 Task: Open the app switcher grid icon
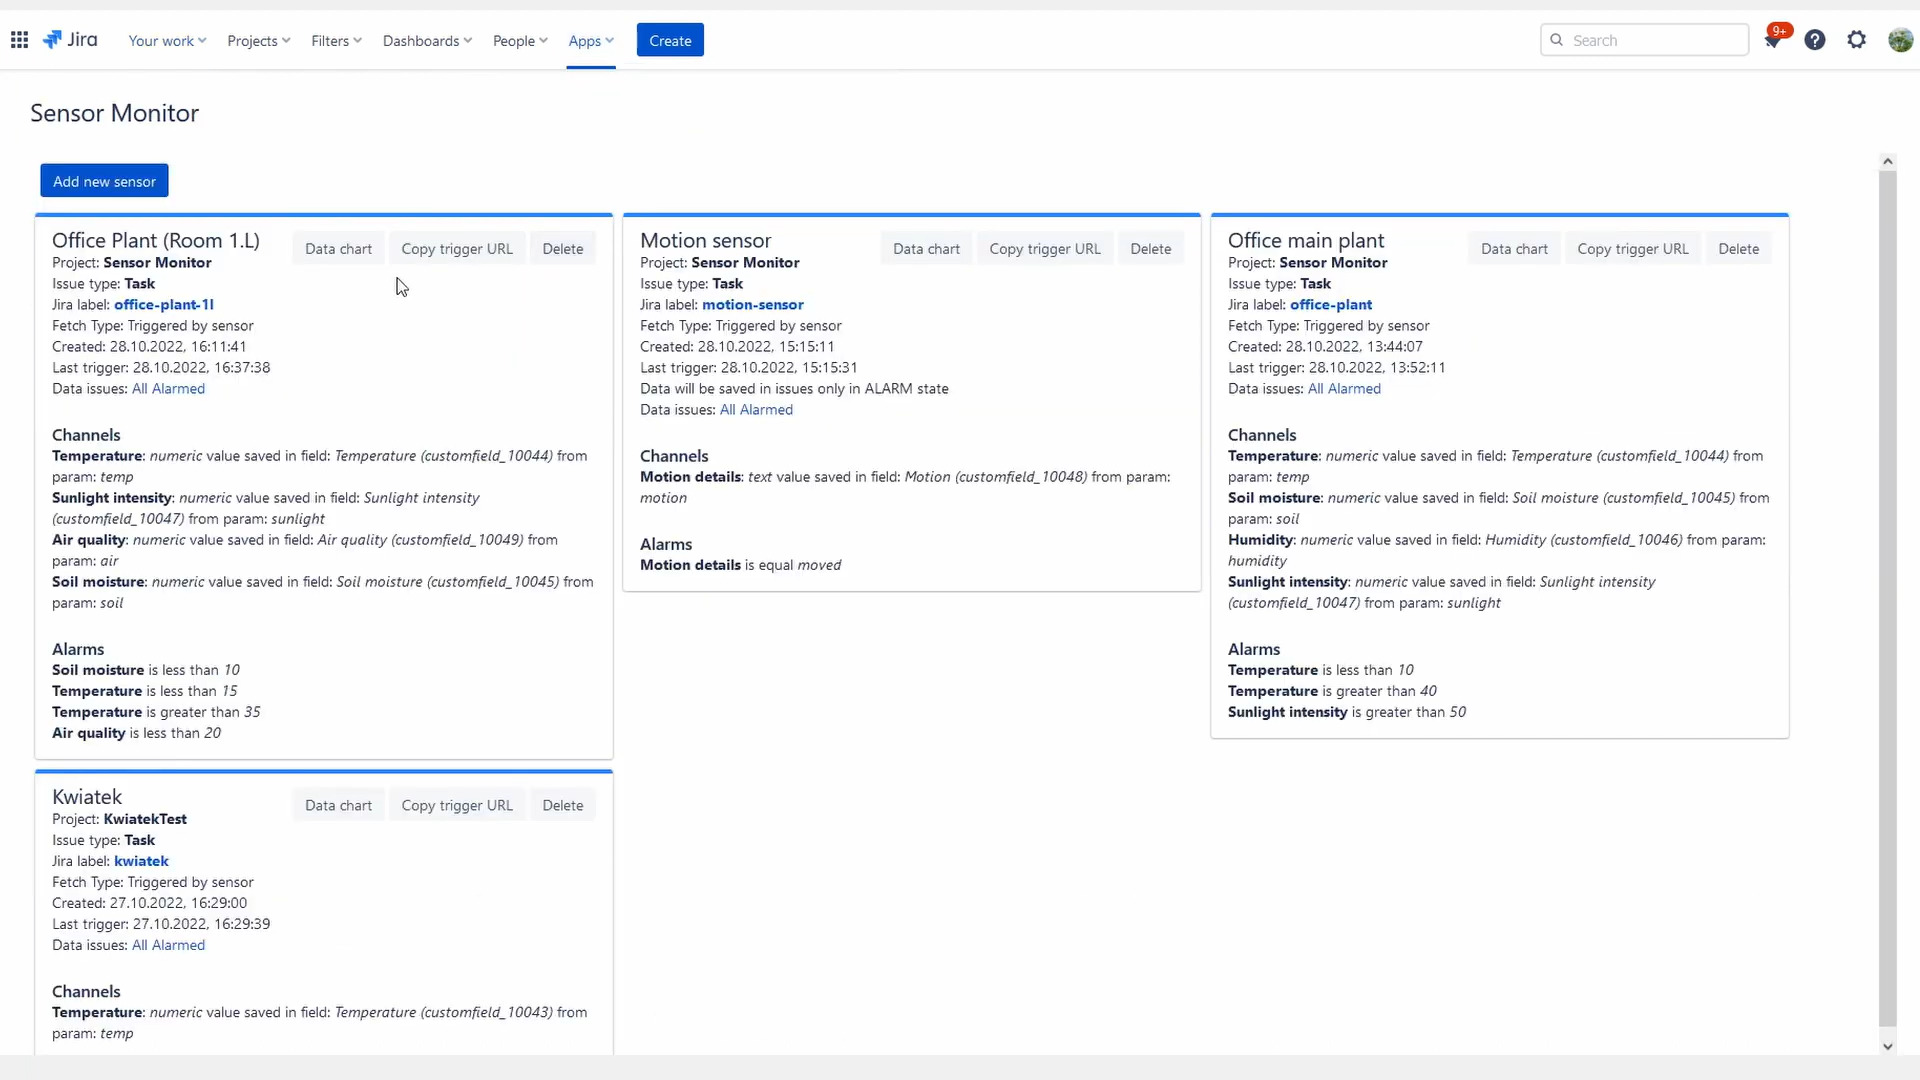click(x=19, y=40)
